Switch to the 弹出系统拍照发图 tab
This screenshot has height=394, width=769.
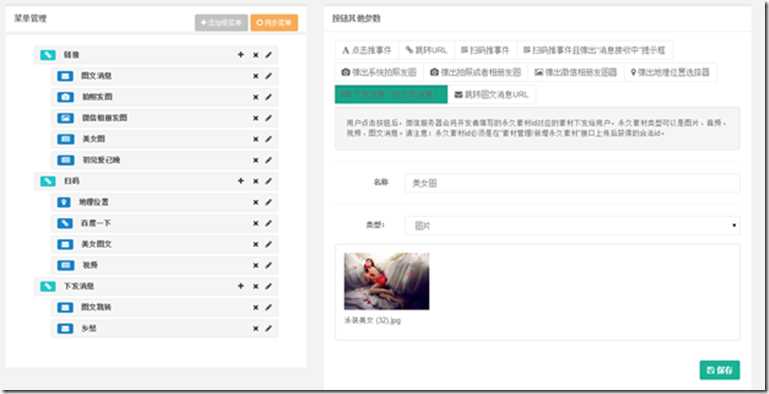point(379,72)
